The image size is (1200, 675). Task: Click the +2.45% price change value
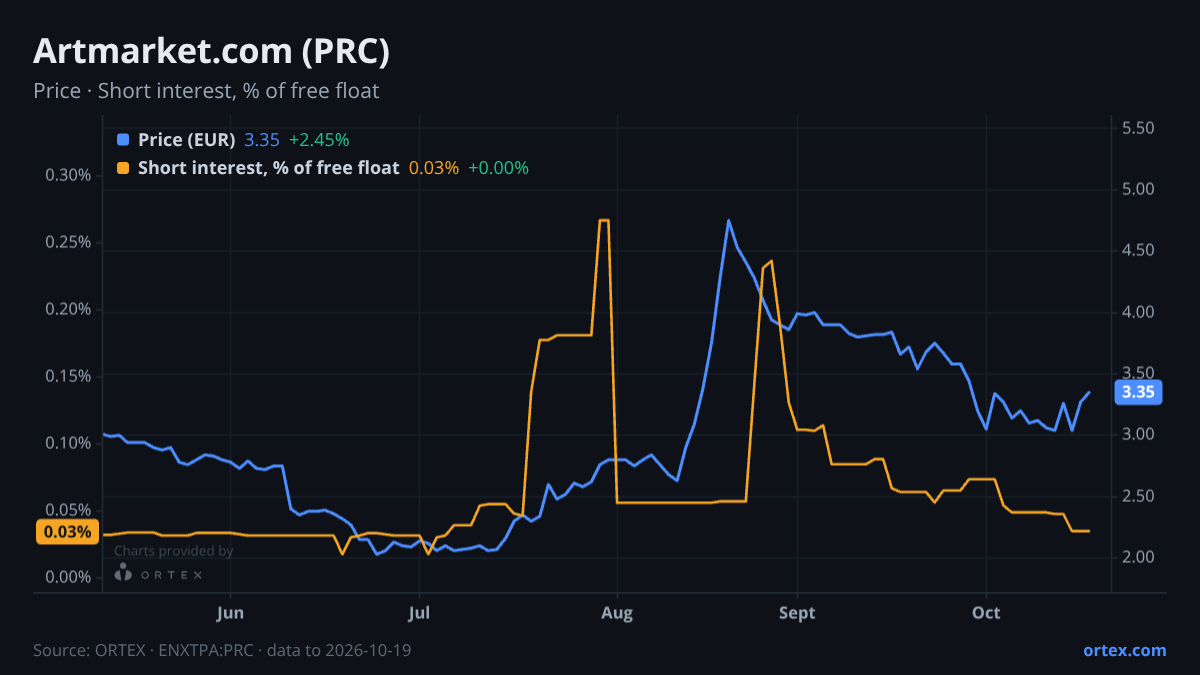319,140
